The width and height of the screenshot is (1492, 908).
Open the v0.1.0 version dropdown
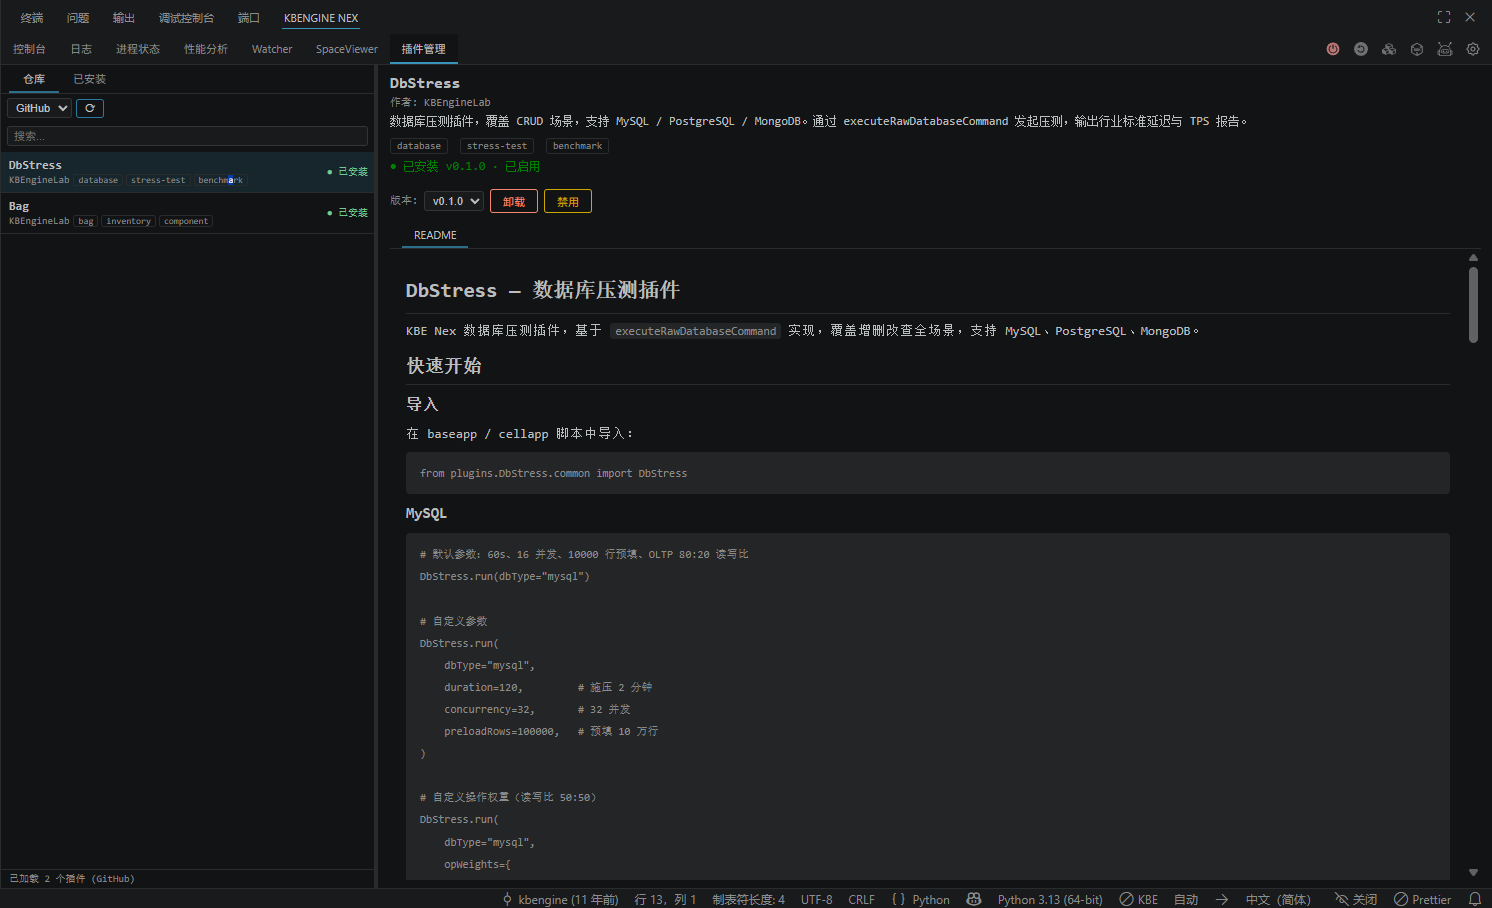pyautogui.click(x=454, y=201)
